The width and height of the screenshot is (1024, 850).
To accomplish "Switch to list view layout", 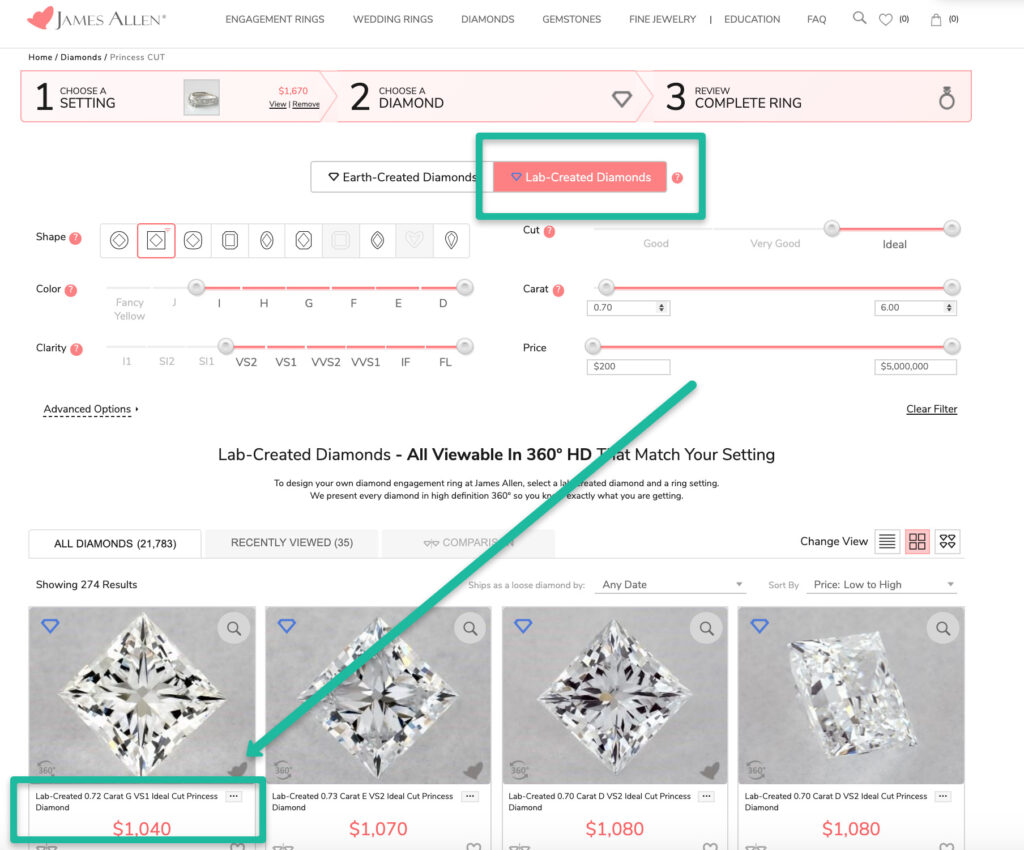I will tap(886, 542).
